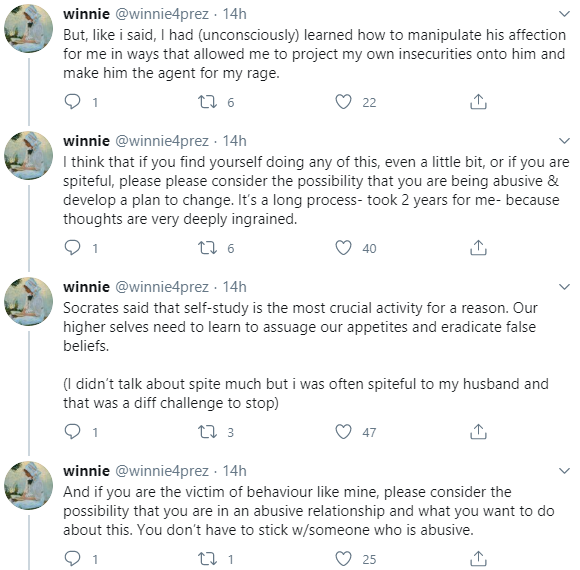Share the tweet about manipulating his affection
580x570 pixels.
point(478,102)
